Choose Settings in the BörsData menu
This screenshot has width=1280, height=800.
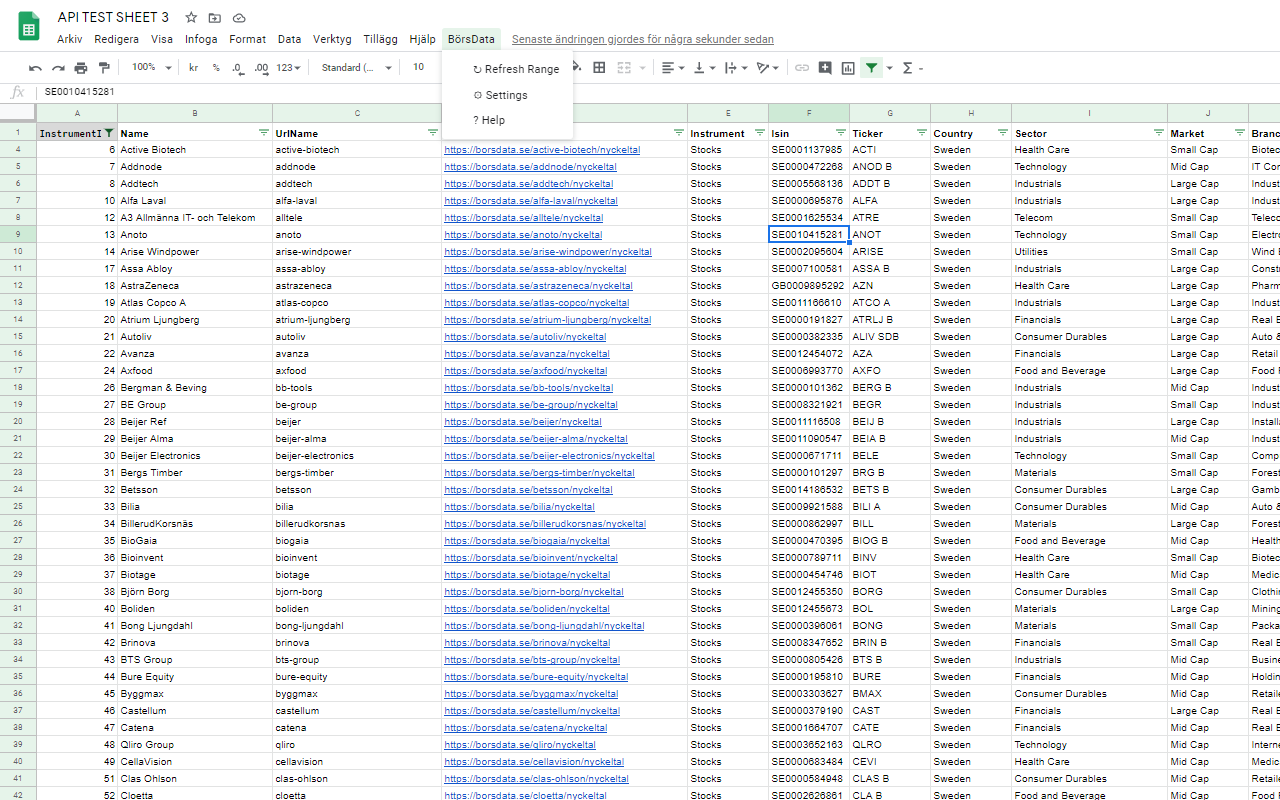507,95
